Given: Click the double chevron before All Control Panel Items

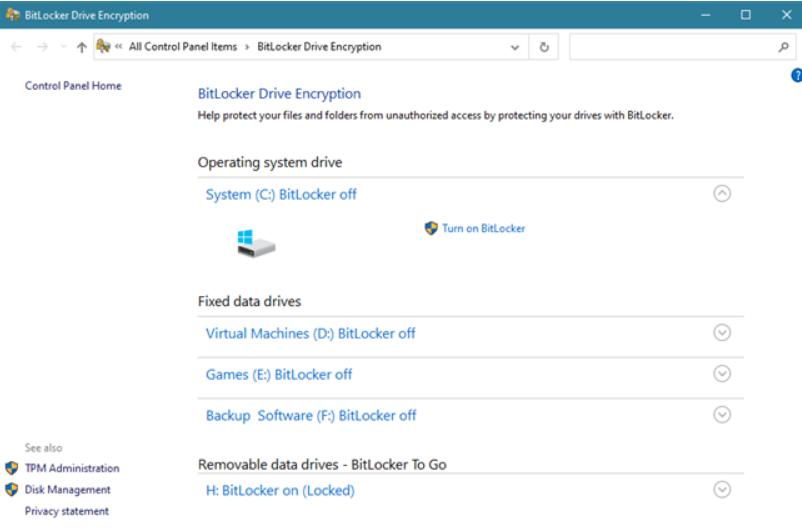Looking at the screenshot, I should click(x=119, y=47).
